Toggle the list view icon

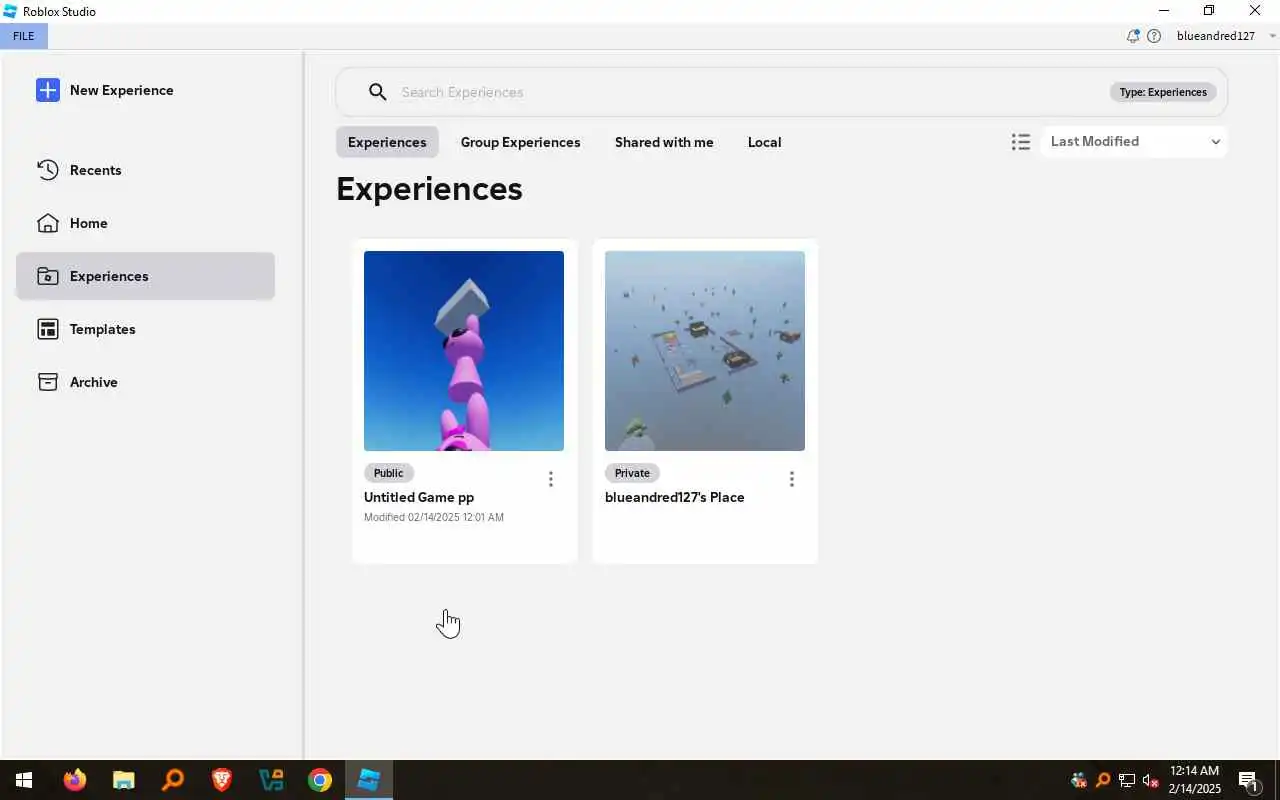coord(1020,142)
